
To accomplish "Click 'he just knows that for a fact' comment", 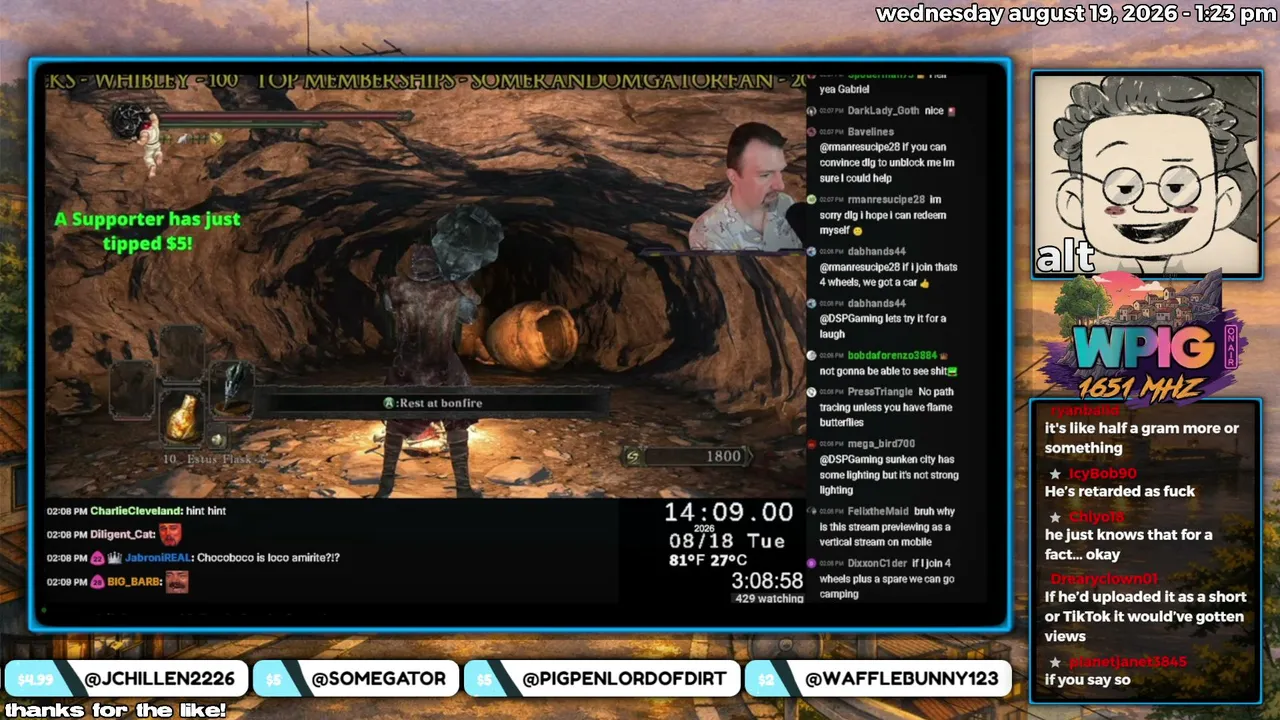I will [1128, 544].
